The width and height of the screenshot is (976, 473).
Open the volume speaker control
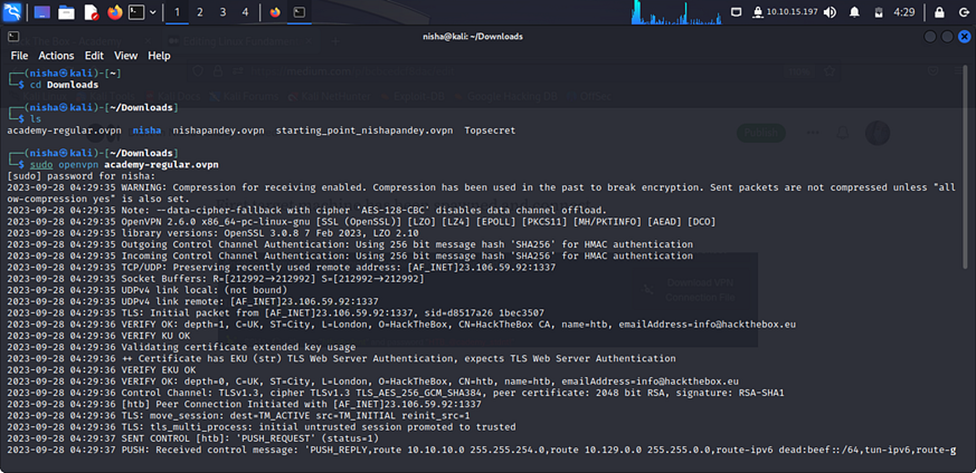click(830, 12)
